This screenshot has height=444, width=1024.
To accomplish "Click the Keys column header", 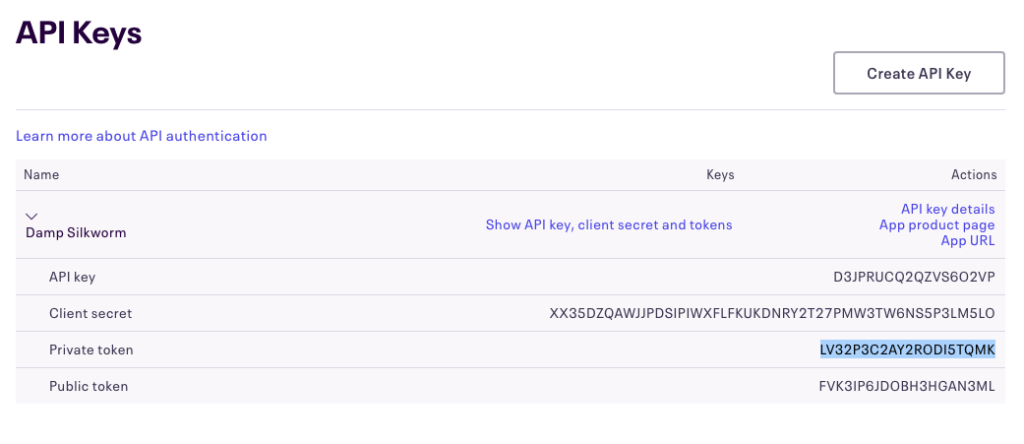I will 720,174.
